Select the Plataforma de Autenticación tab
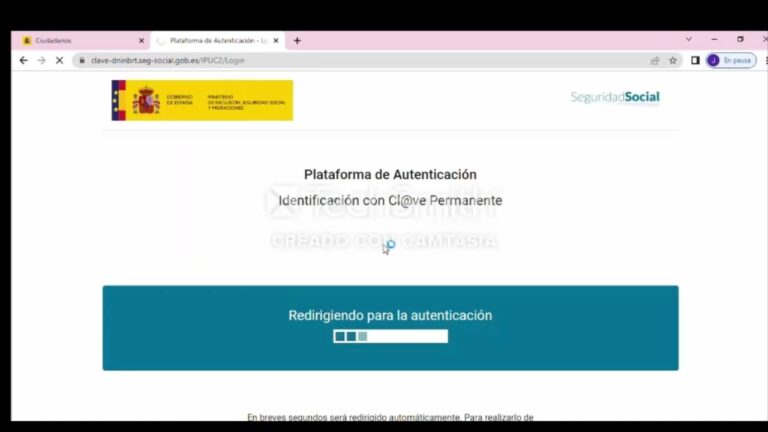Viewport: 768px width, 432px height. click(x=216, y=41)
